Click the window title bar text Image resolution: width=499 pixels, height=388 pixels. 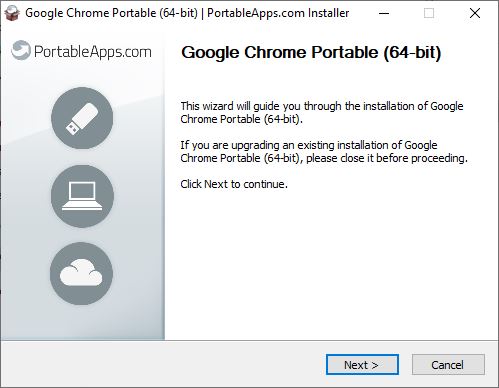pos(187,13)
